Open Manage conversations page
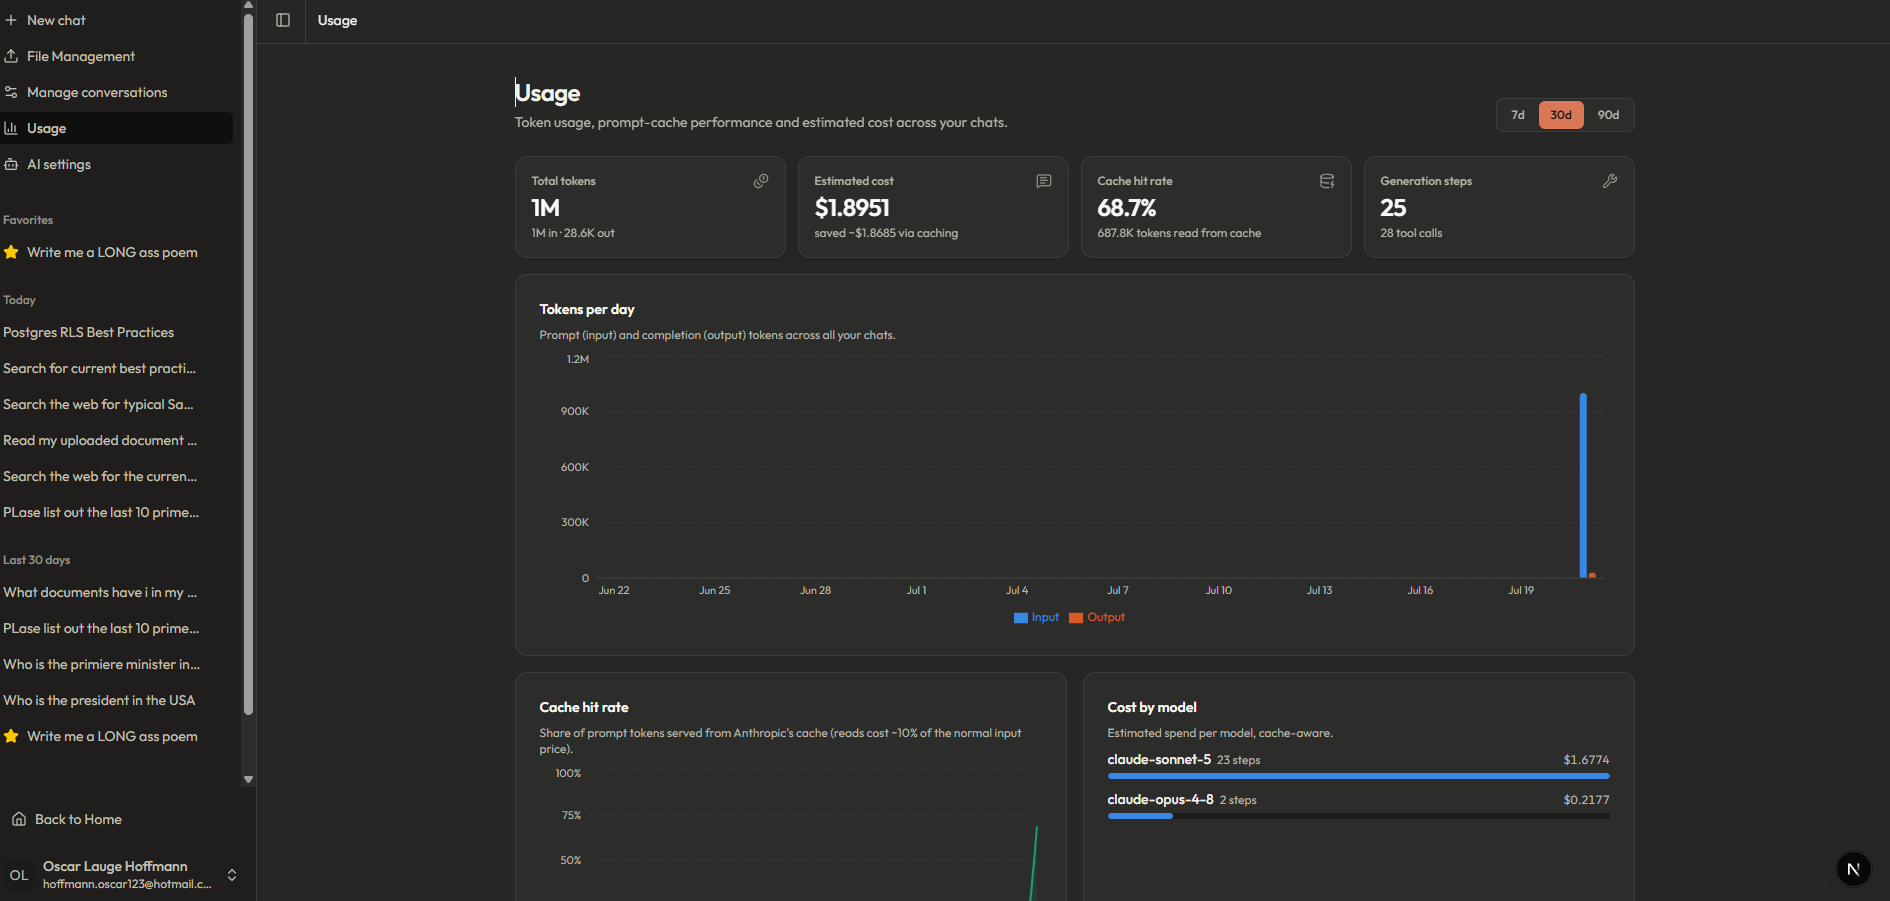This screenshot has width=1890, height=901. point(116,92)
